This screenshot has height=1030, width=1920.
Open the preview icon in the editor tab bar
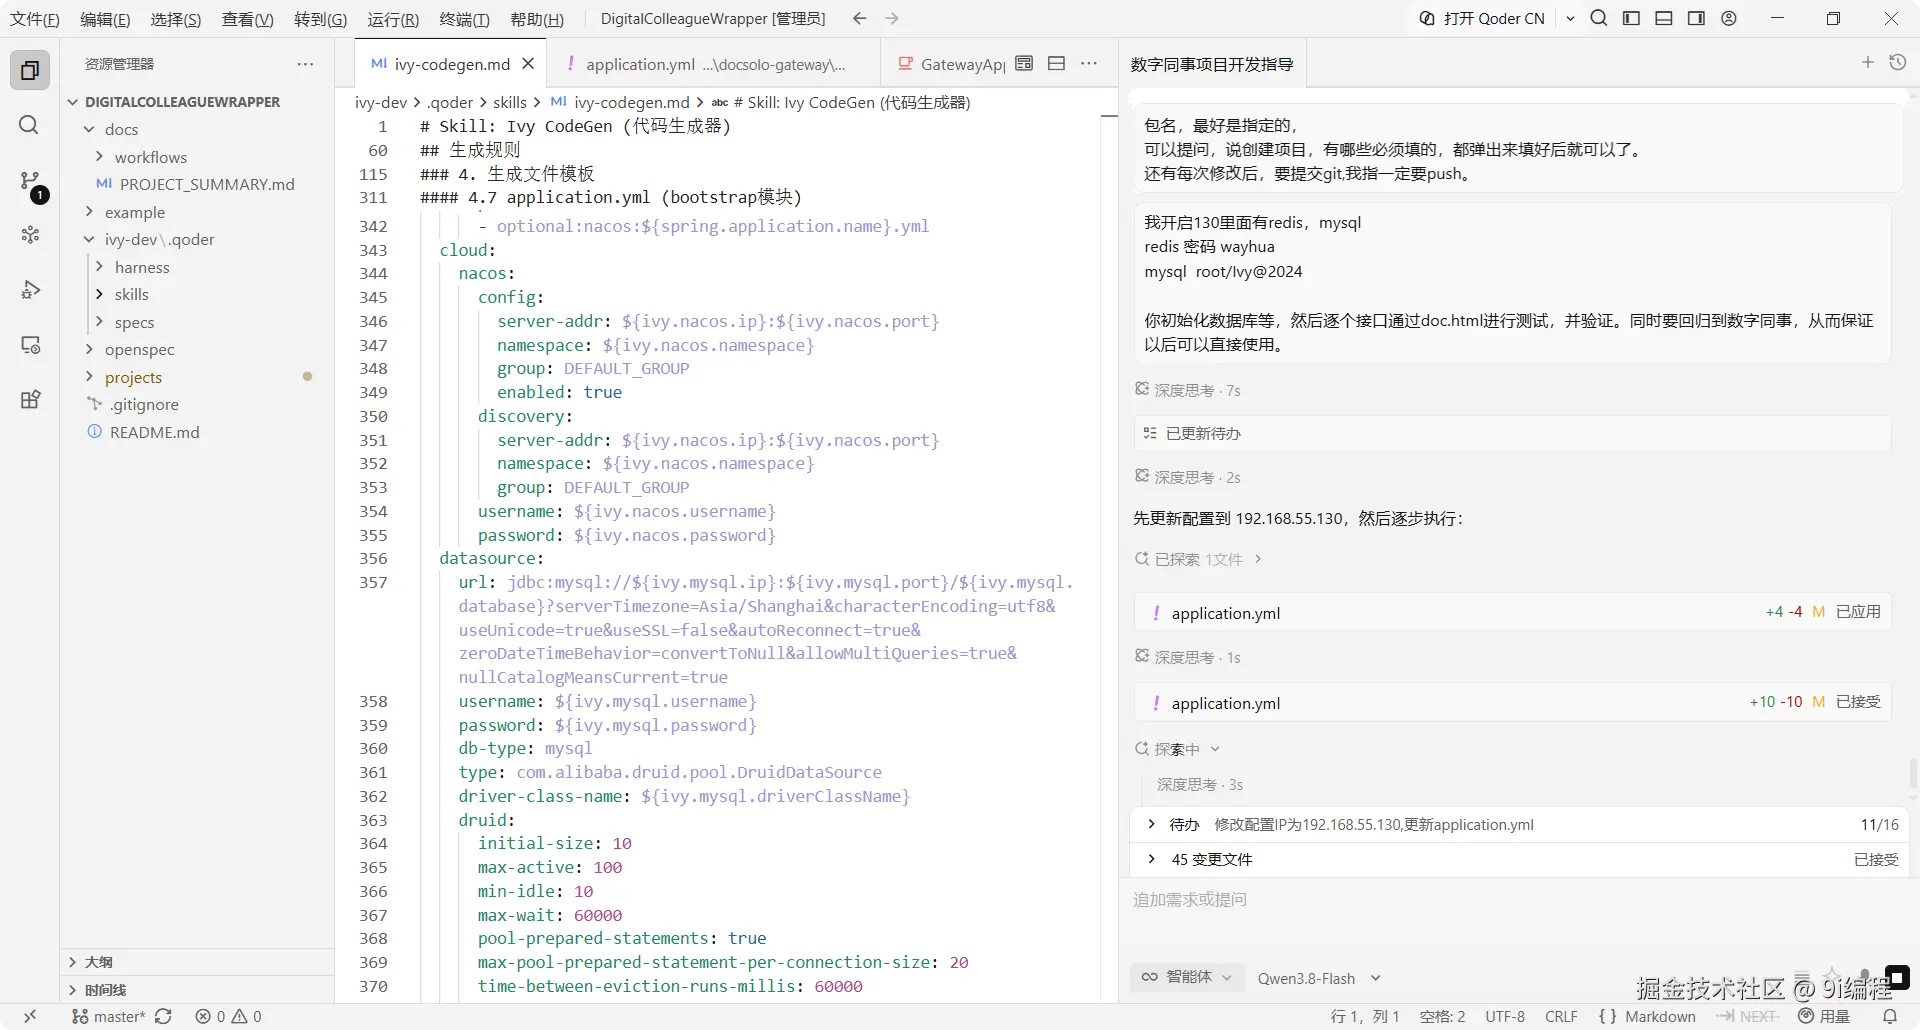tap(1024, 63)
